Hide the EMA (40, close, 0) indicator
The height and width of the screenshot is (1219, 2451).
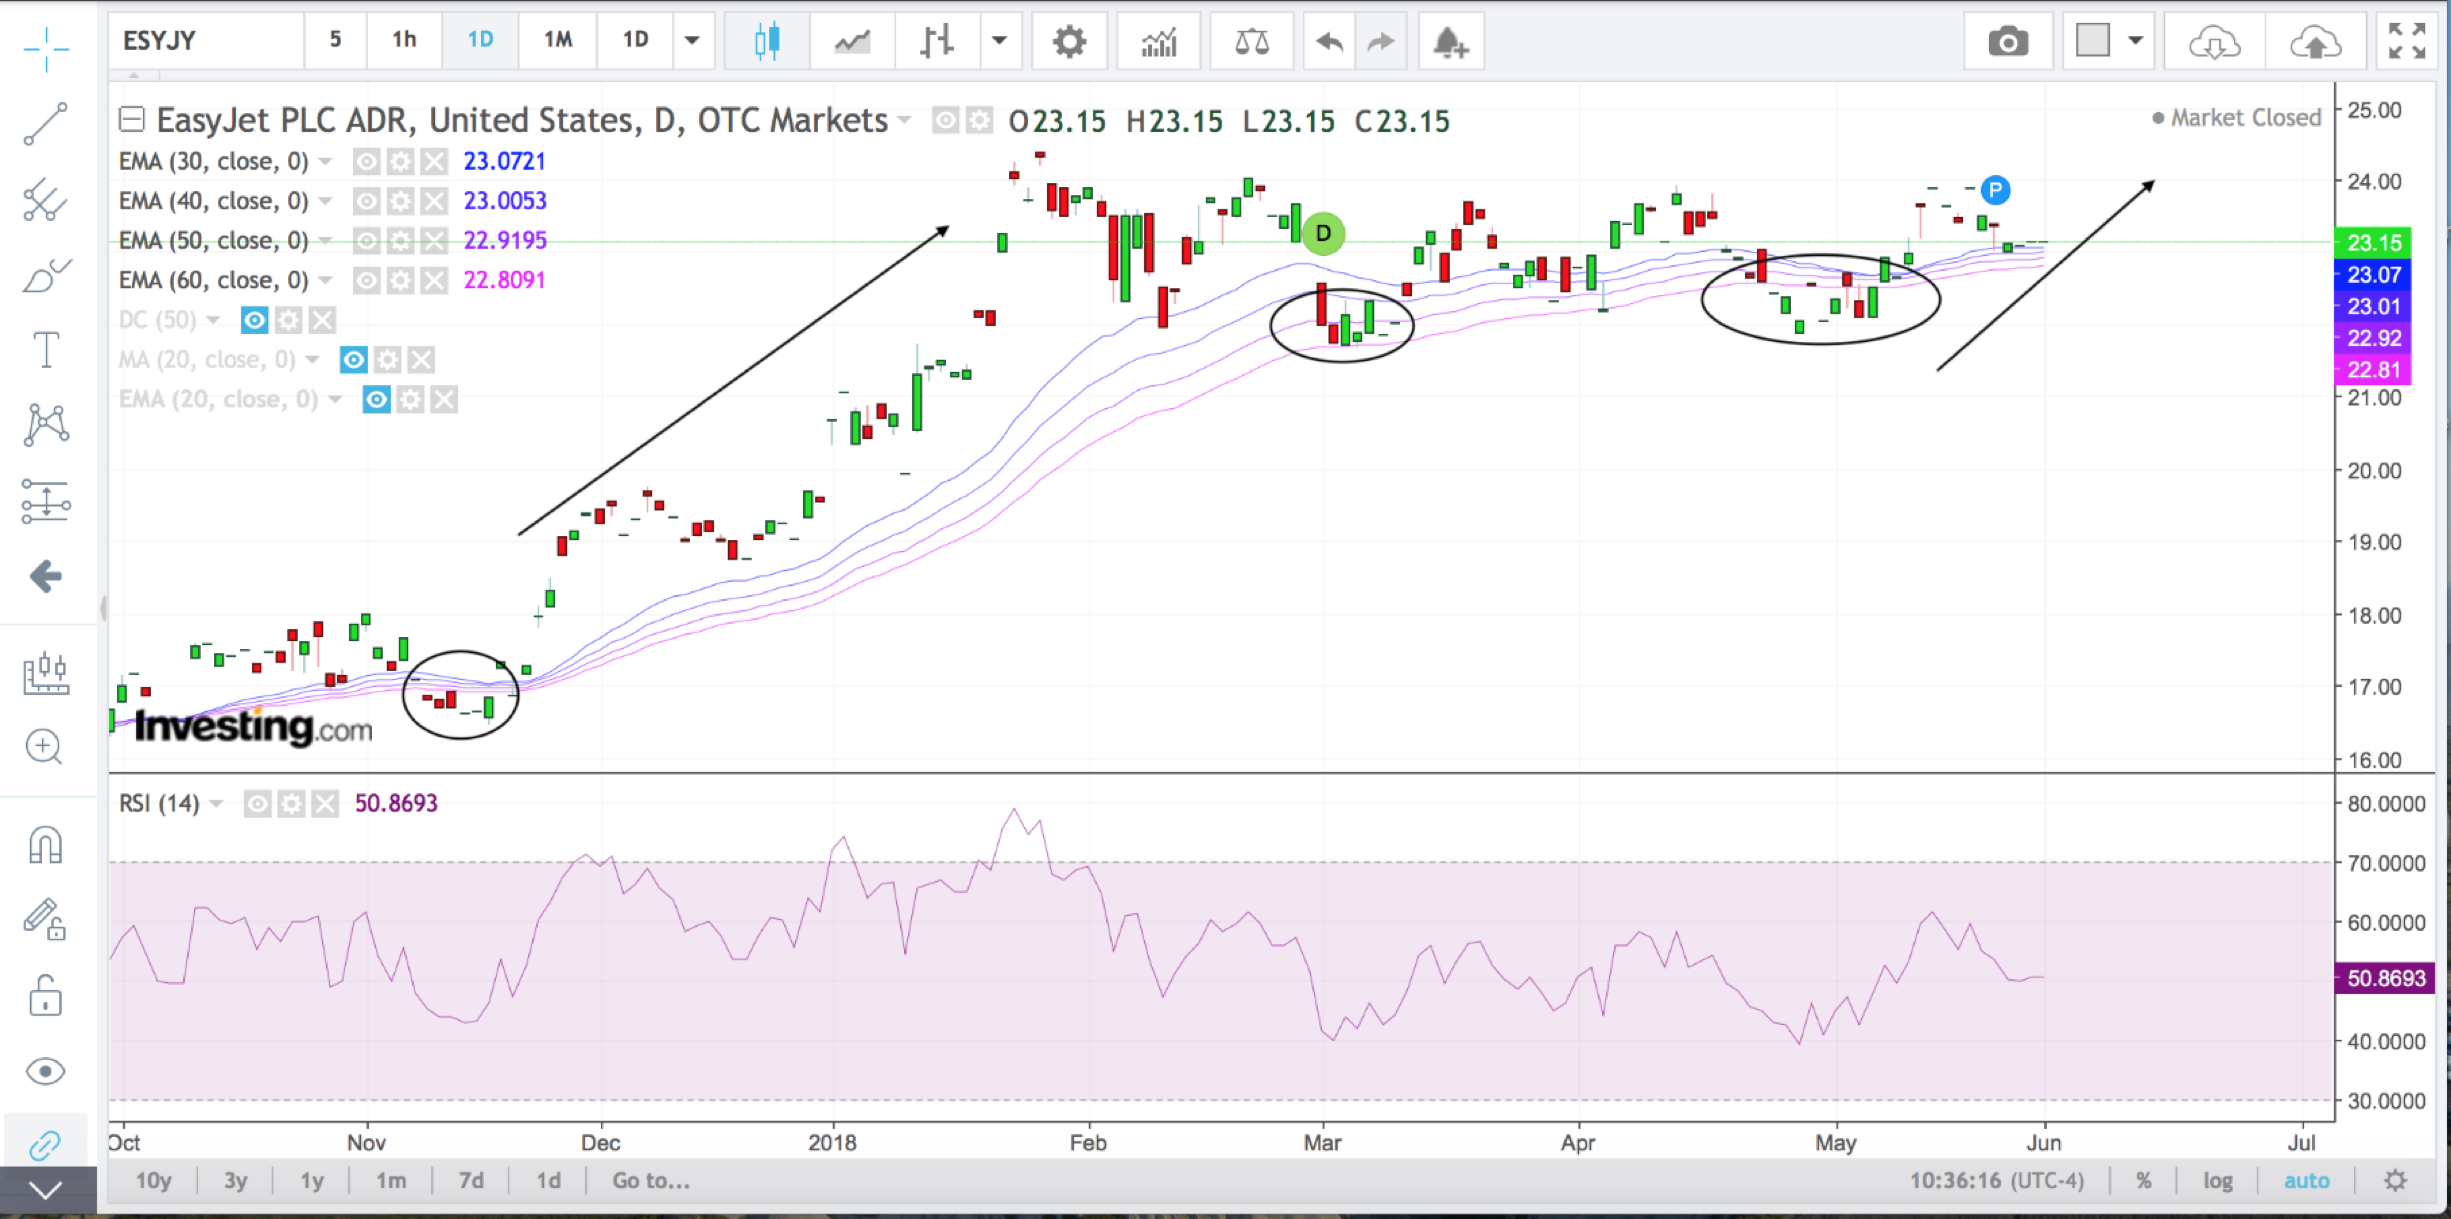[x=367, y=201]
